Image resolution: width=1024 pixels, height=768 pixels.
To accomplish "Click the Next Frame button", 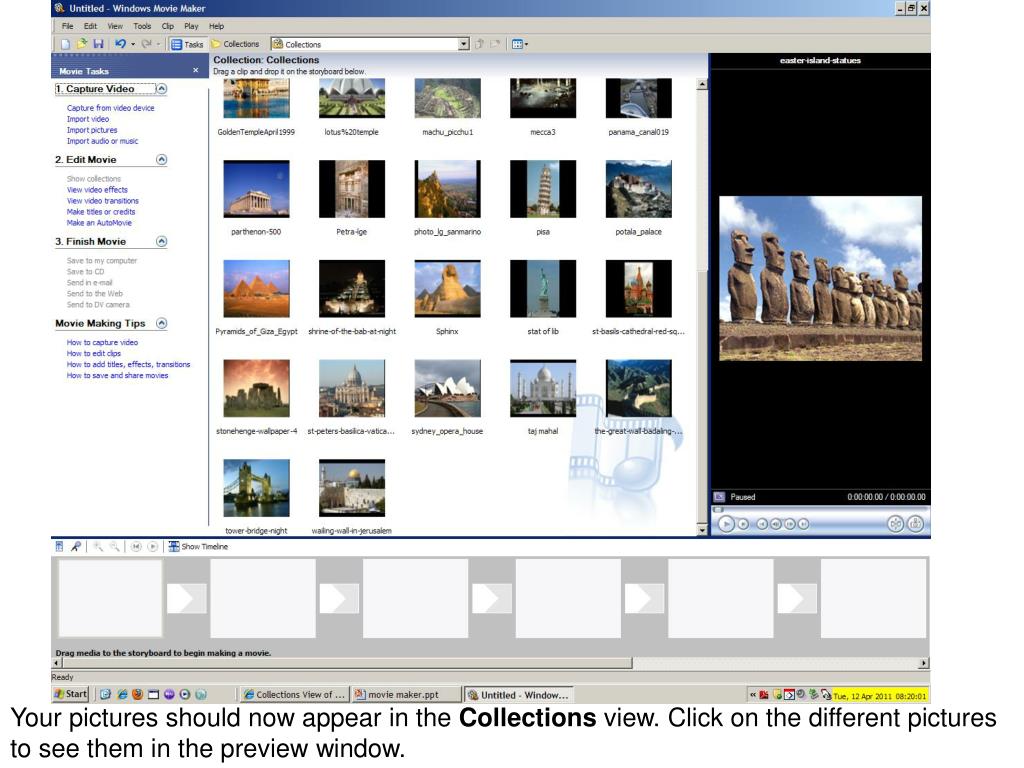I will pyautogui.click(x=790, y=524).
